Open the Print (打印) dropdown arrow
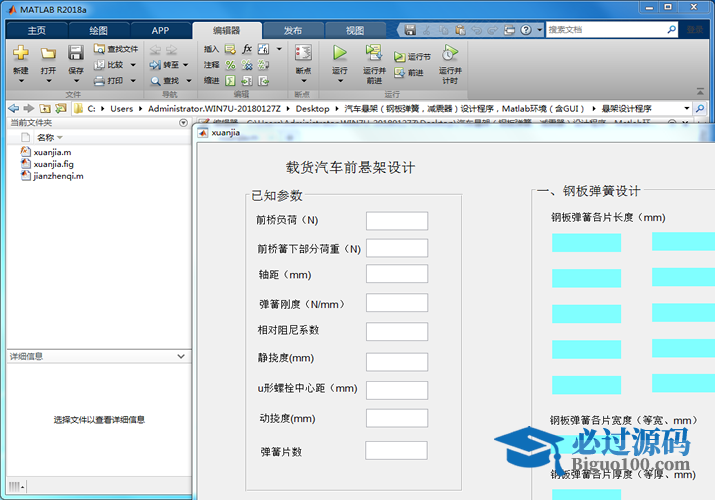 pyautogui.click(x=133, y=81)
